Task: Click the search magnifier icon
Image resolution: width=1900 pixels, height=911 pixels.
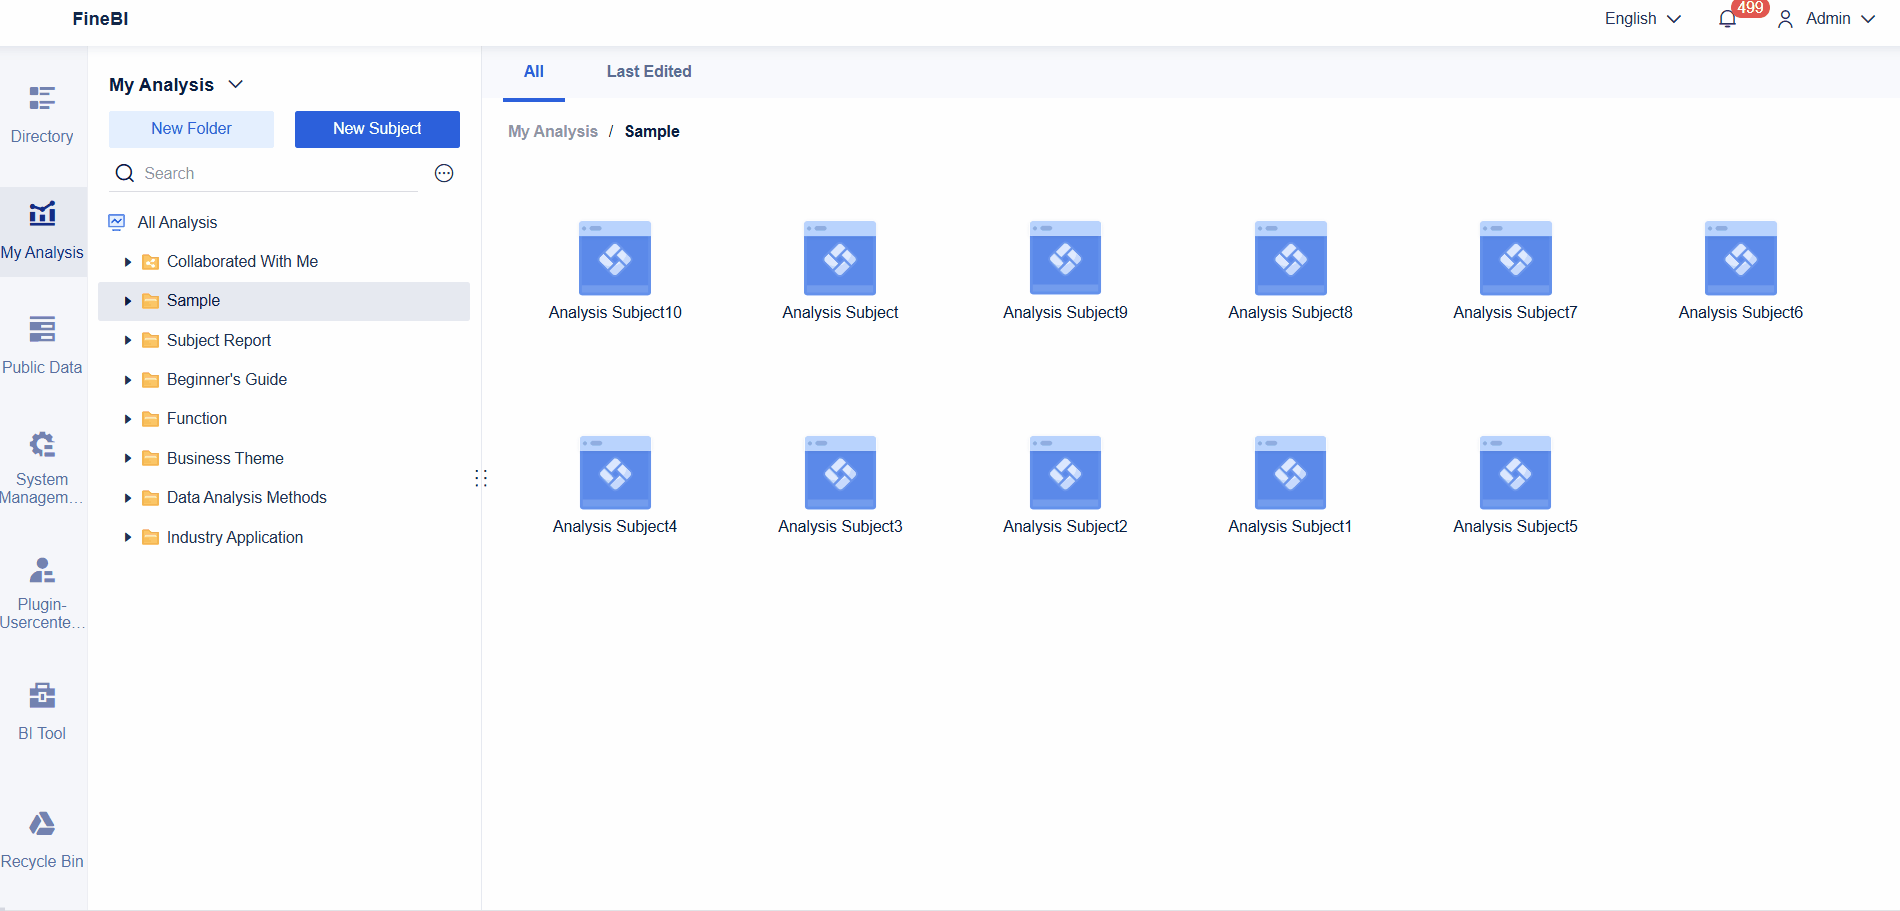Action: click(125, 173)
